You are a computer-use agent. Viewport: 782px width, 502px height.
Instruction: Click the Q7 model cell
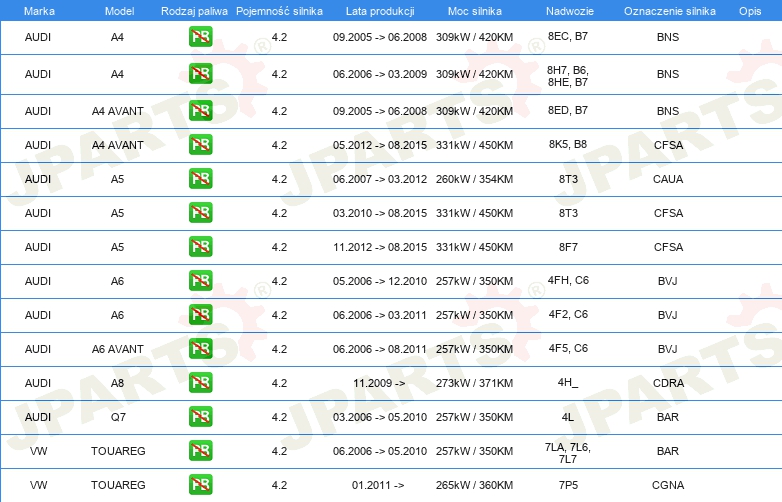click(x=118, y=417)
